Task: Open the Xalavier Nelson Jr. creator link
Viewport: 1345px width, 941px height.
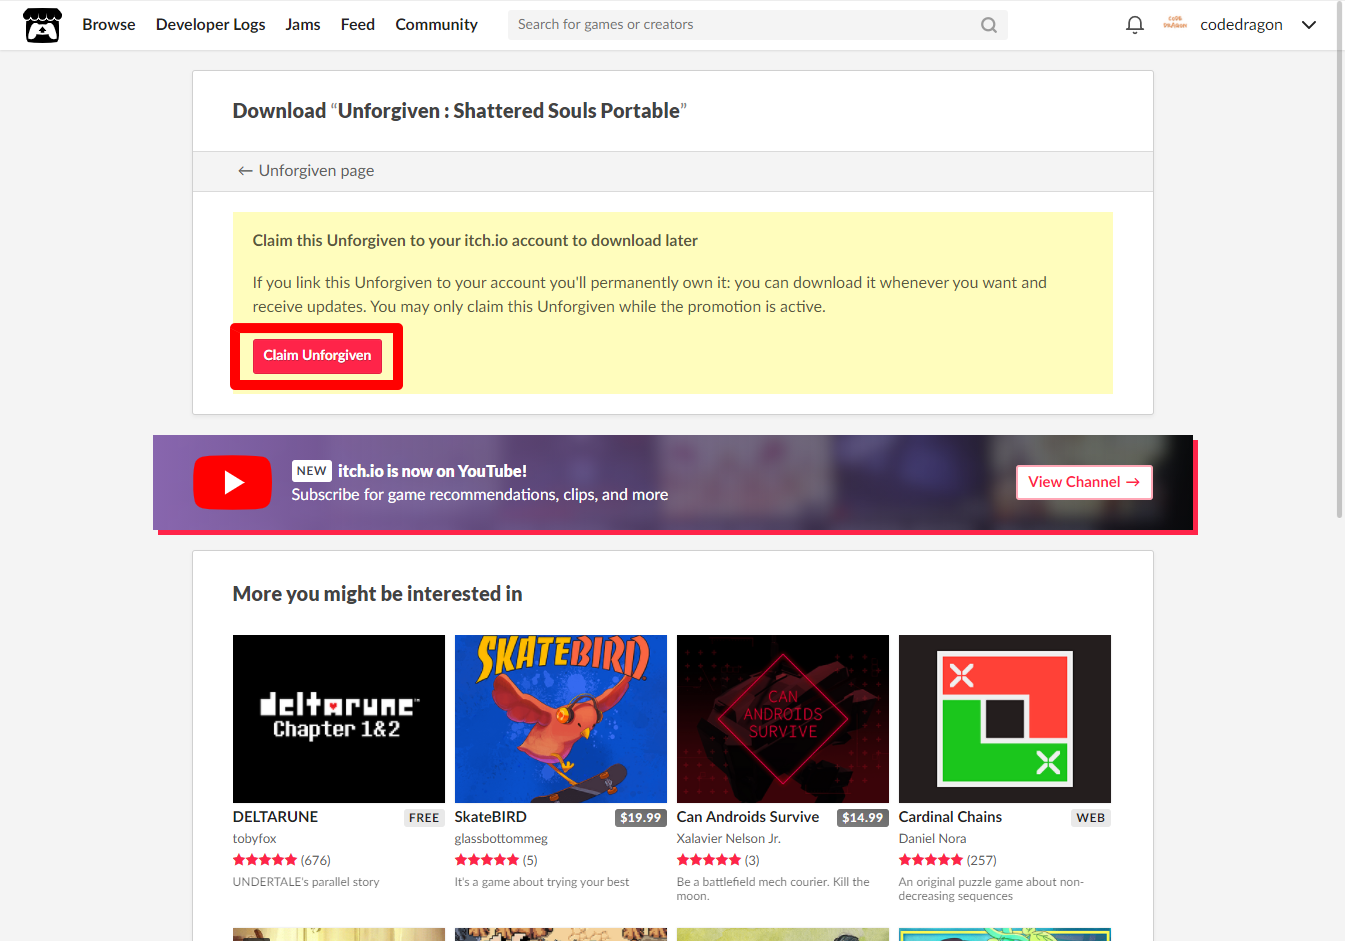Action: click(x=729, y=839)
